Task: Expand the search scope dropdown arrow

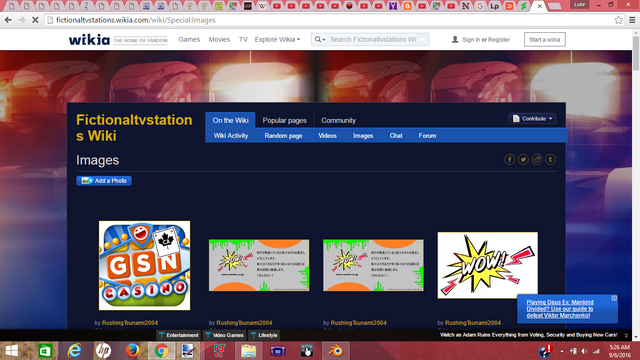Action: (x=320, y=40)
